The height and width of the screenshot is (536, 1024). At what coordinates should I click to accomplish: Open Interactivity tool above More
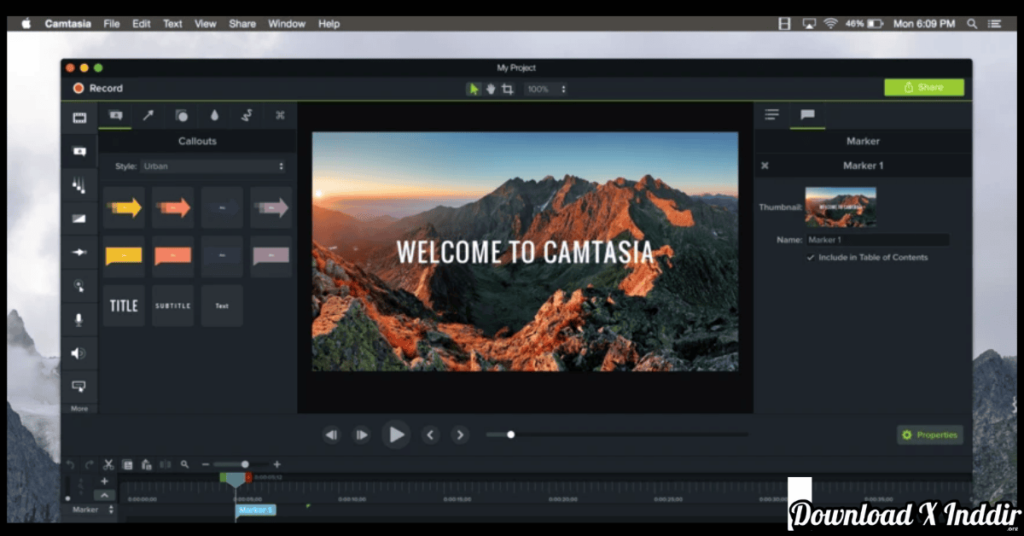click(78, 386)
